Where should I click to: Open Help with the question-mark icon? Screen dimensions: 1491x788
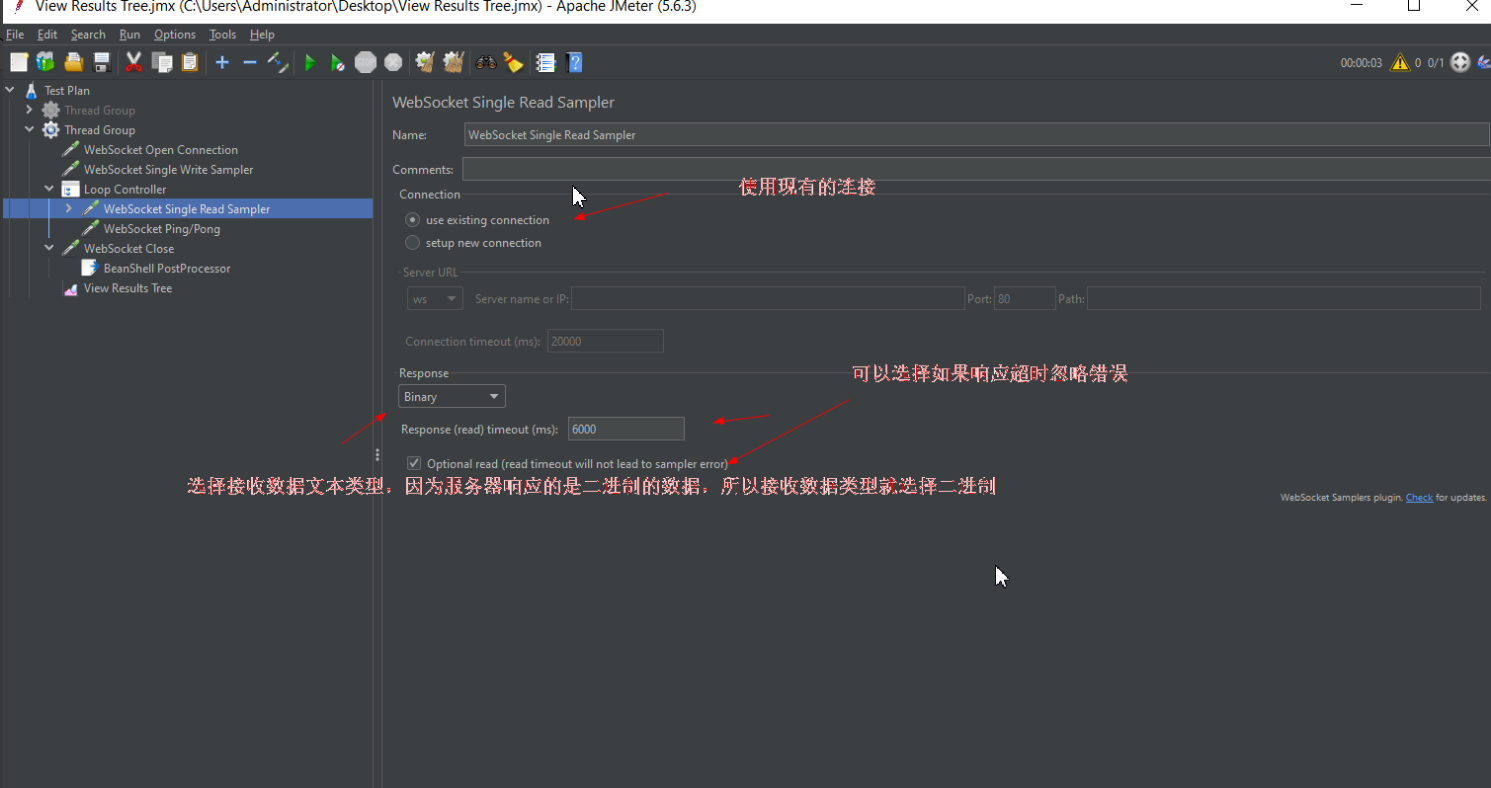574,62
